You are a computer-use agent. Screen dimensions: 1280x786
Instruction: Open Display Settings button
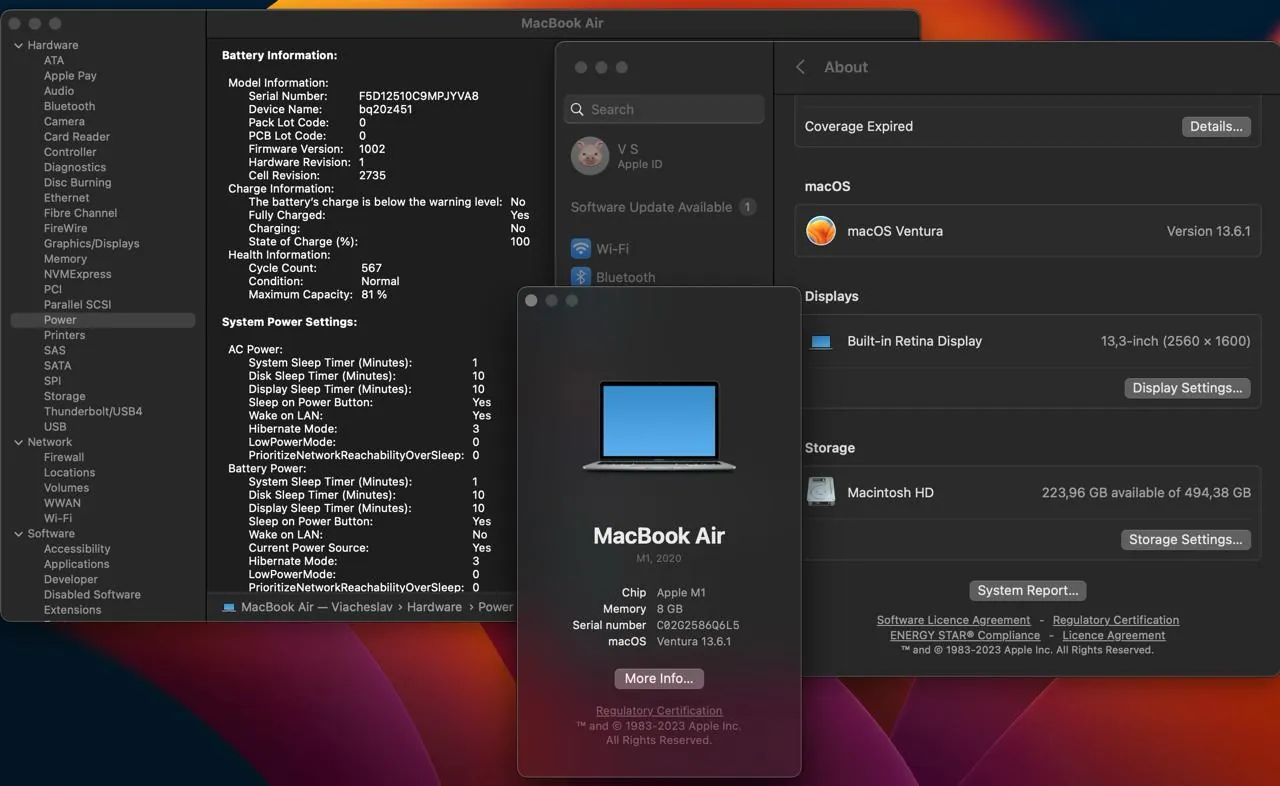(1187, 388)
